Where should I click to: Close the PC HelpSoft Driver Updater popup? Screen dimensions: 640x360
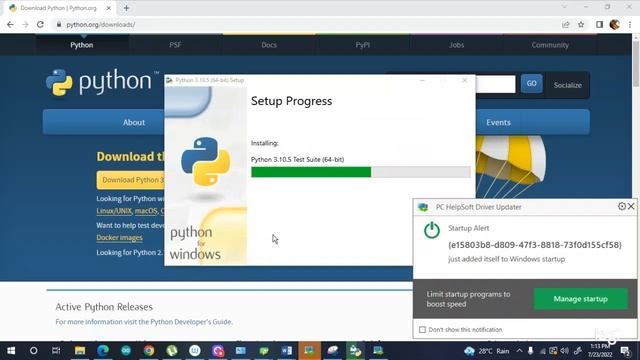tap(631, 207)
